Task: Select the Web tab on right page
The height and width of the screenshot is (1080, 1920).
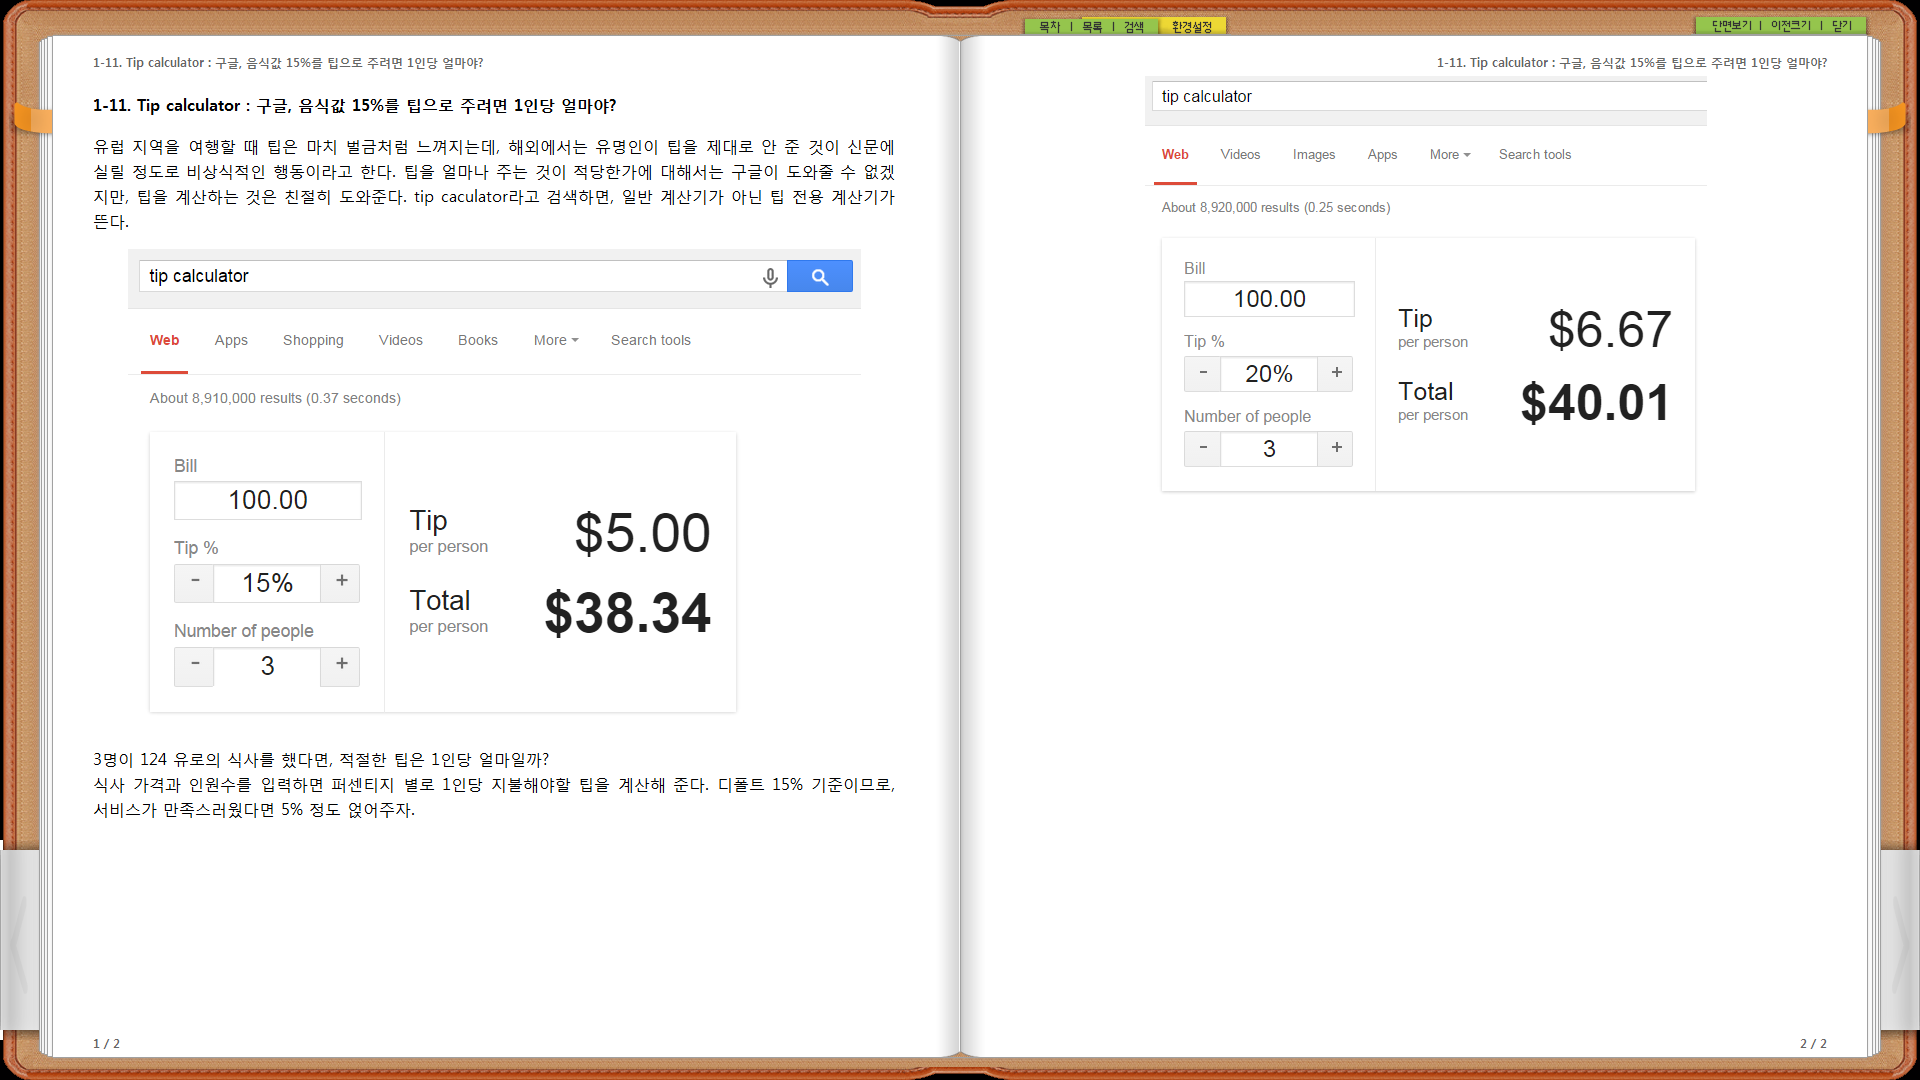Action: [x=1175, y=155]
